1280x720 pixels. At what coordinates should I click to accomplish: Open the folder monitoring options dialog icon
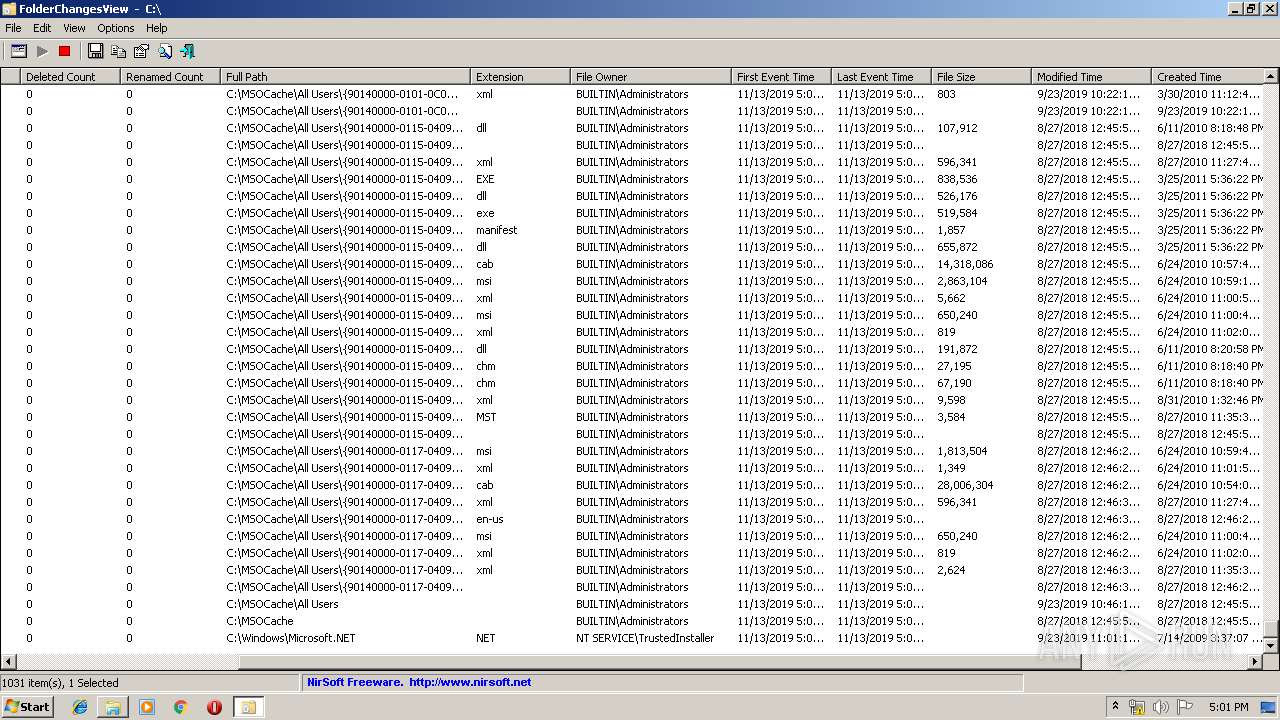(x=18, y=51)
